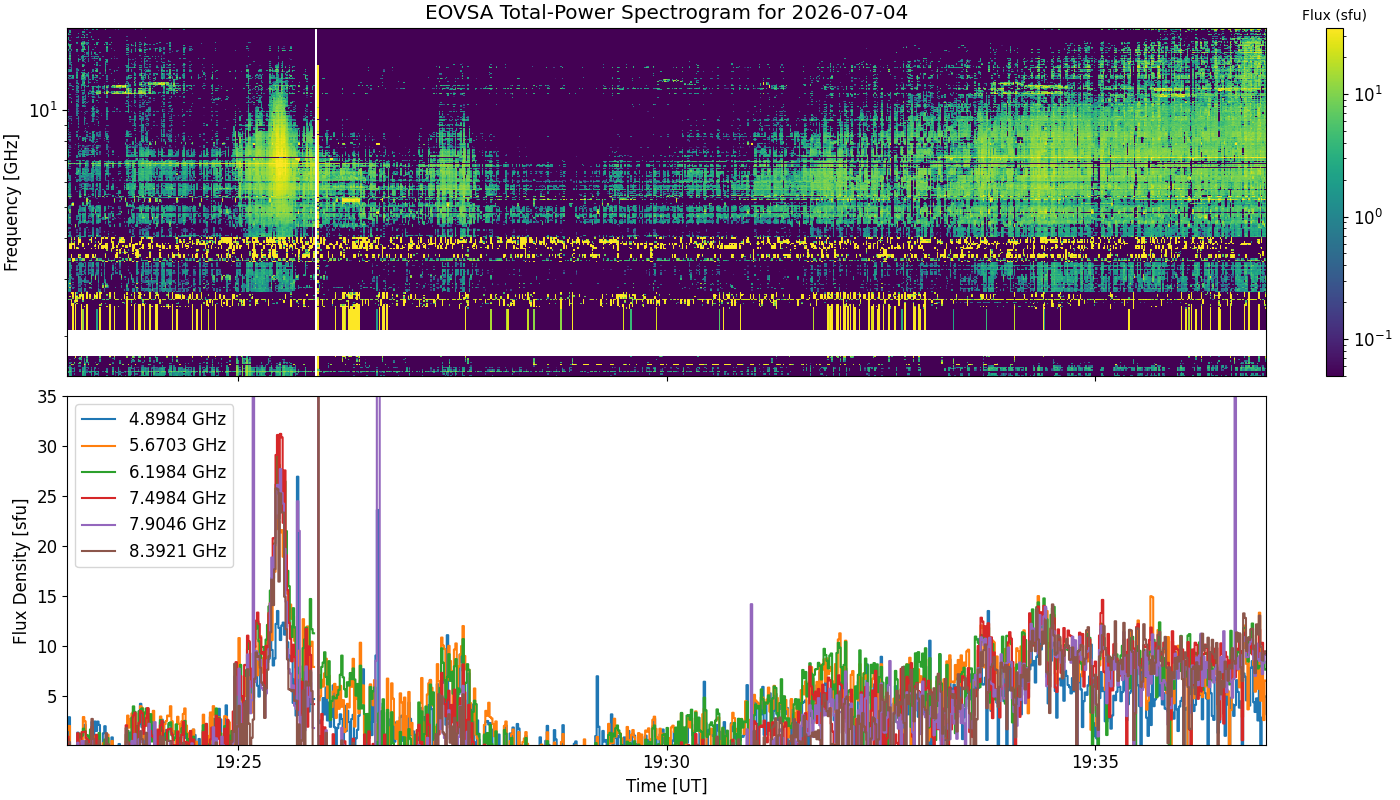Click the 19:30 time axis tick label

pyautogui.click(x=667, y=761)
